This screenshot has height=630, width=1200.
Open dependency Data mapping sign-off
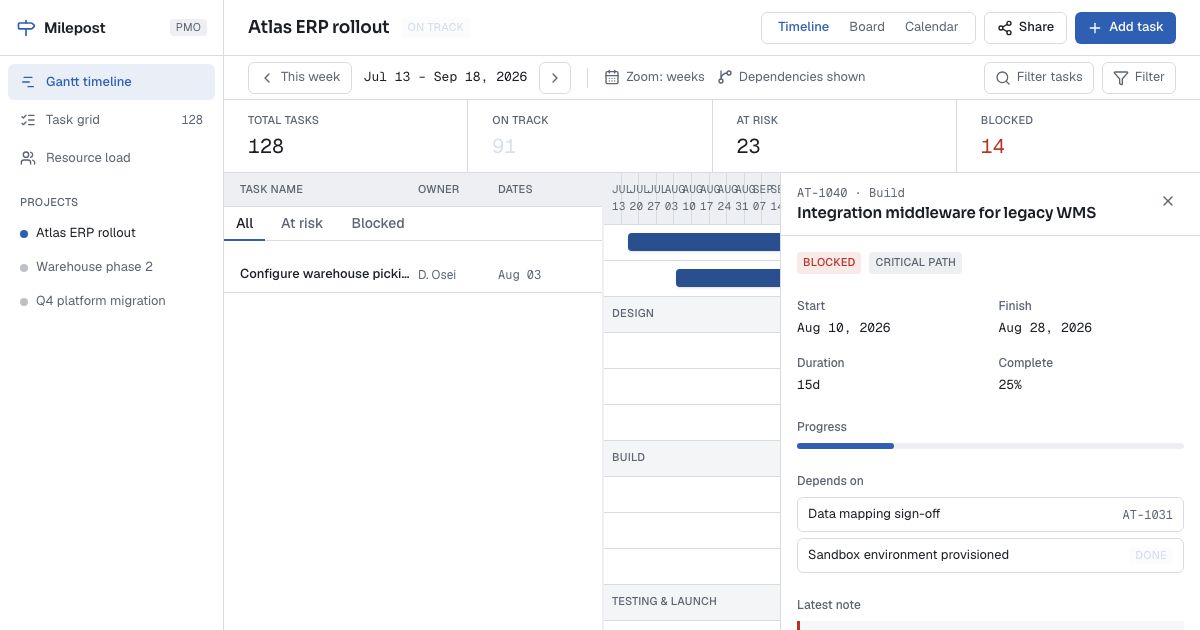point(990,514)
